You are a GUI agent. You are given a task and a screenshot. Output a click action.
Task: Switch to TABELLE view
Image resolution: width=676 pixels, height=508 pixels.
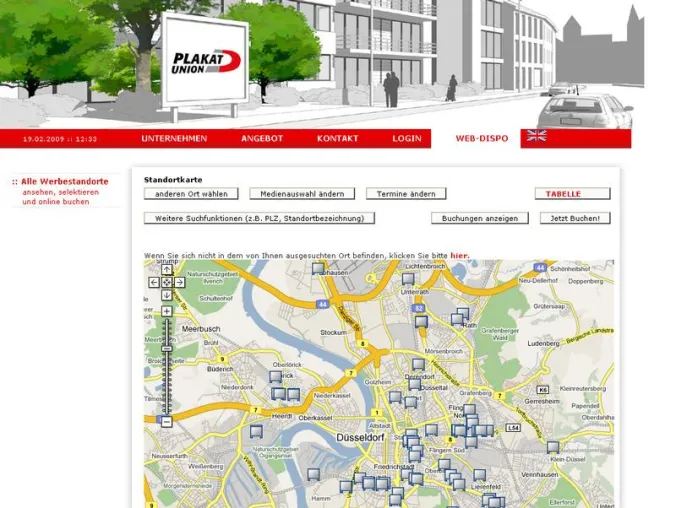pyautogui.click(x=573, y=194)
